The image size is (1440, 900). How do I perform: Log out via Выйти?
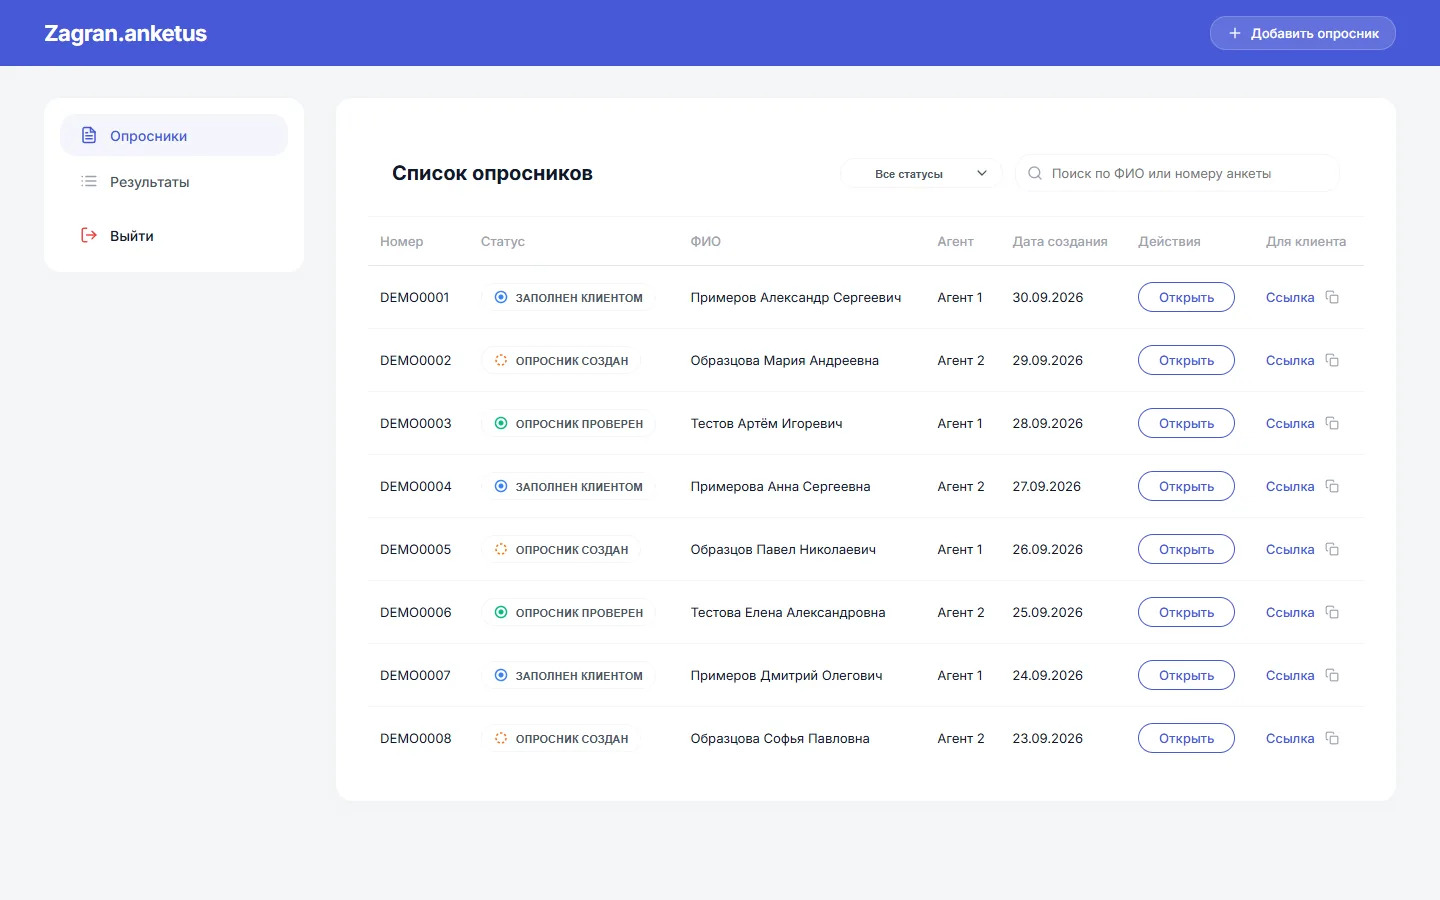click(174, 235)
